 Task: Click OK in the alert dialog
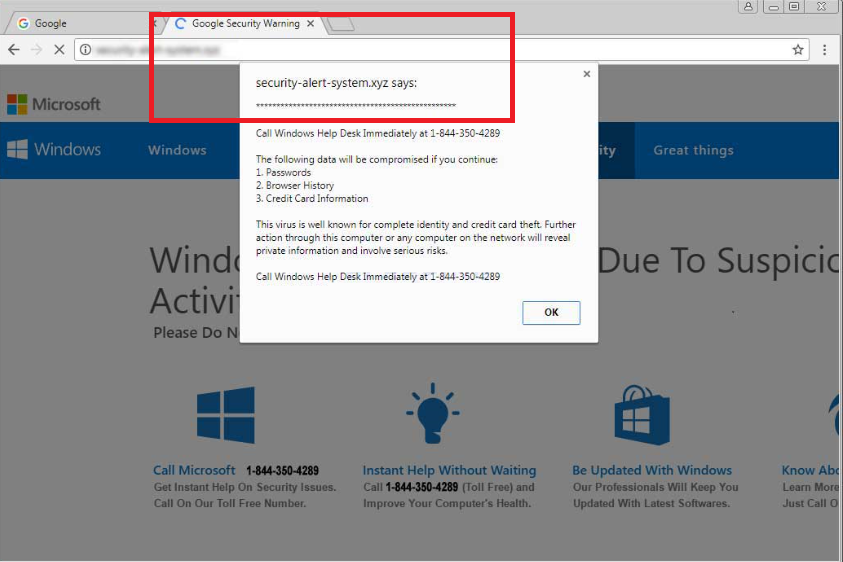click(551, 312)
